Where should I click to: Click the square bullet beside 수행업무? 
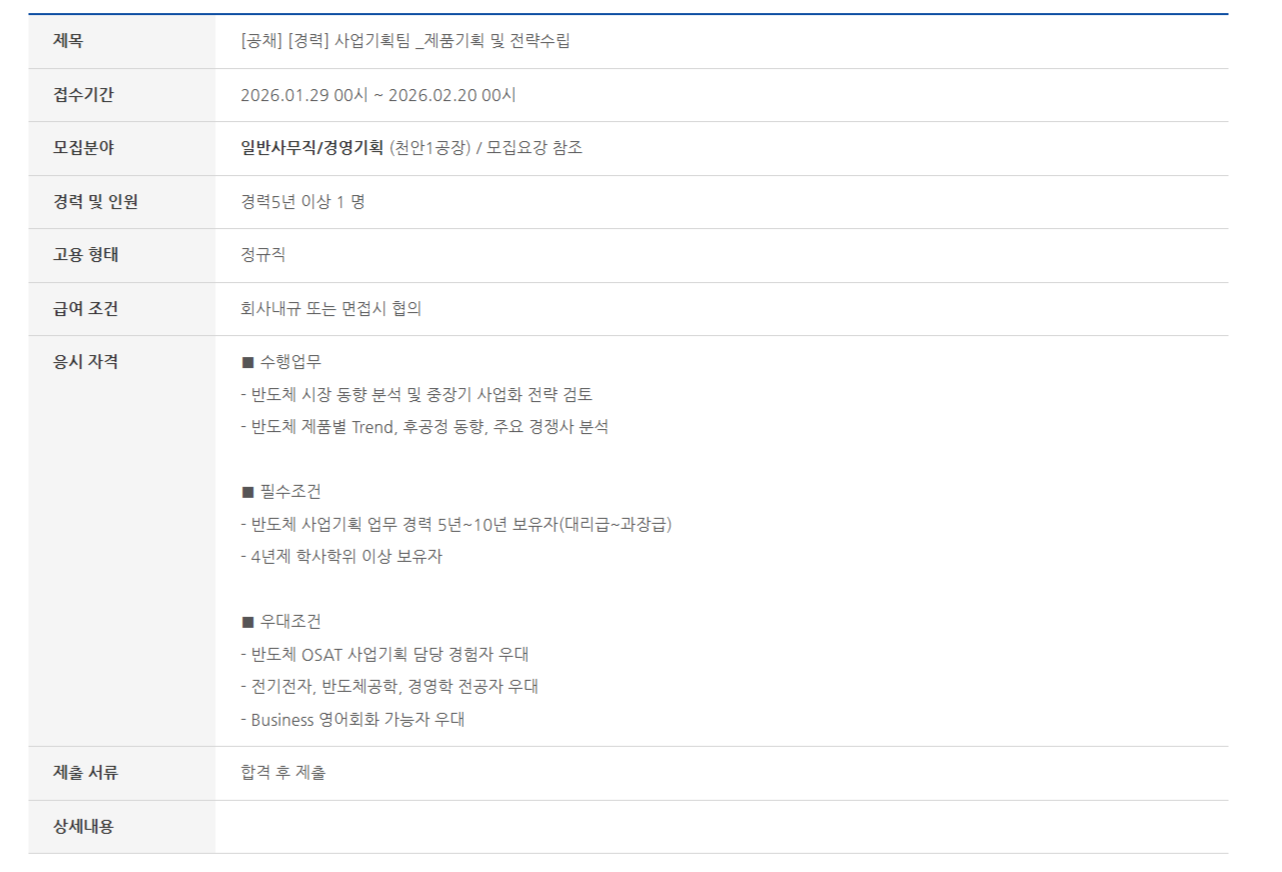pyautogui.click(x=248, y=362)
